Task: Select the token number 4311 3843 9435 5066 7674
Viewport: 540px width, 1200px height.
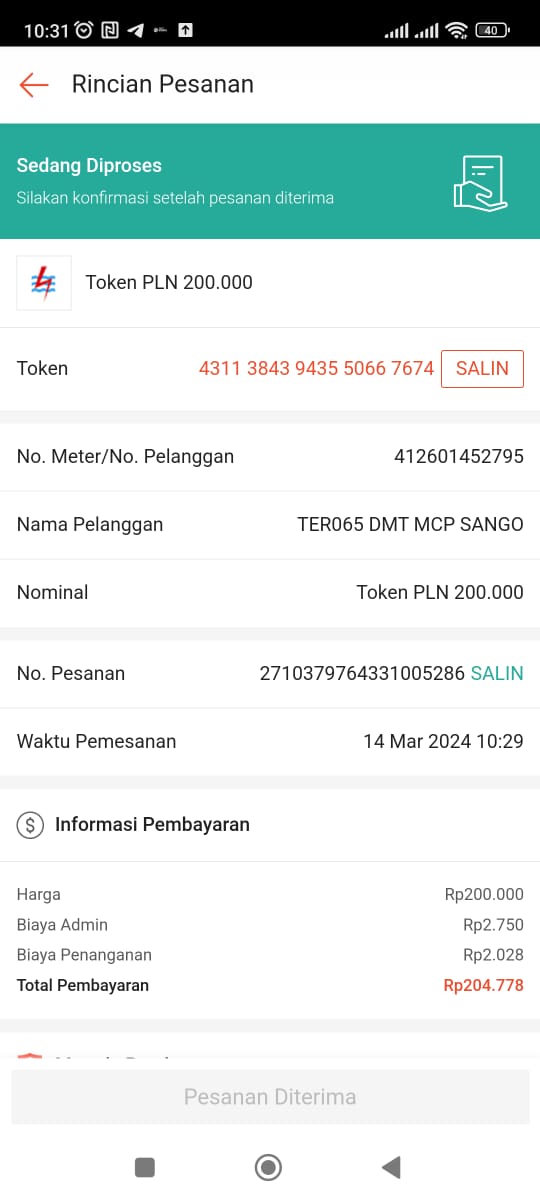Action: [x=316, y=368]
